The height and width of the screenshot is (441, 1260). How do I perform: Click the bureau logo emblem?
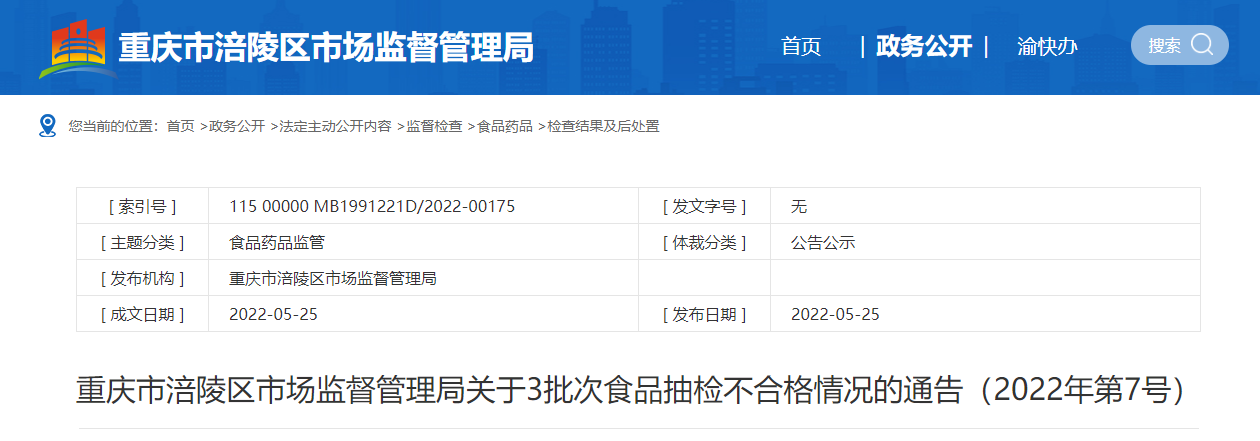point(78,47)
